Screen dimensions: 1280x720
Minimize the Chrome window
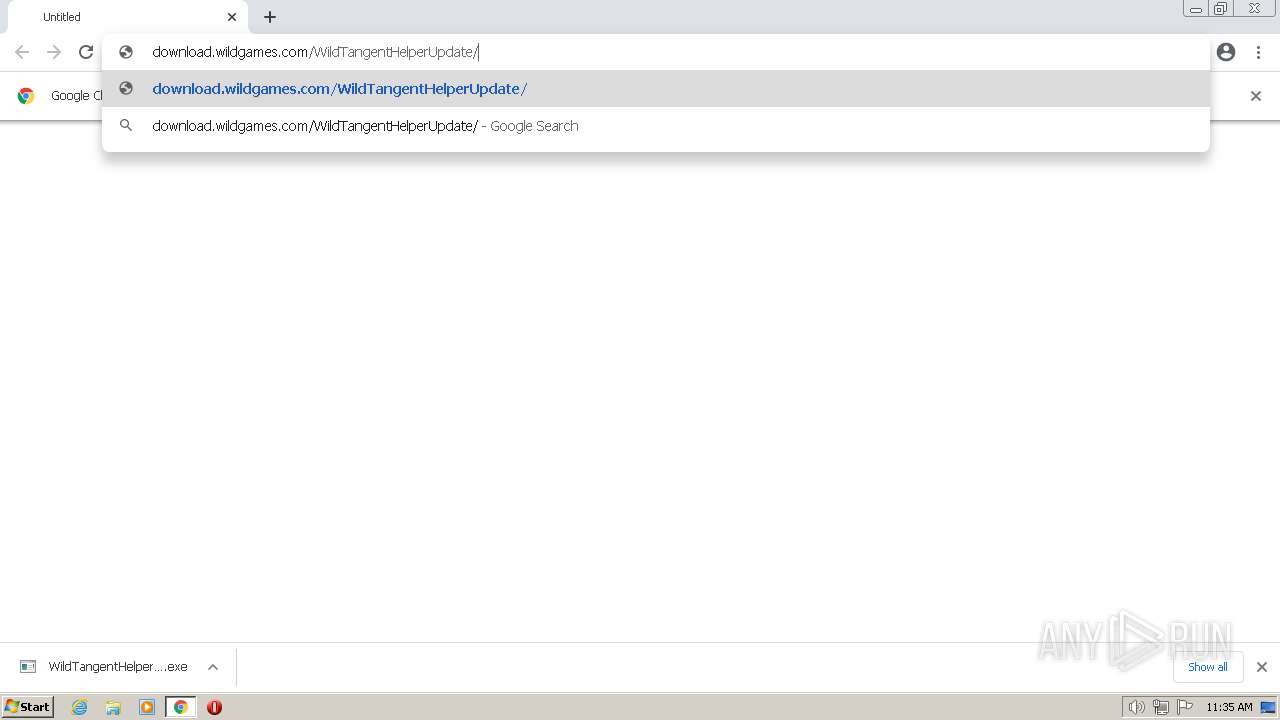pyautogui.click(x=1196, y=9)
